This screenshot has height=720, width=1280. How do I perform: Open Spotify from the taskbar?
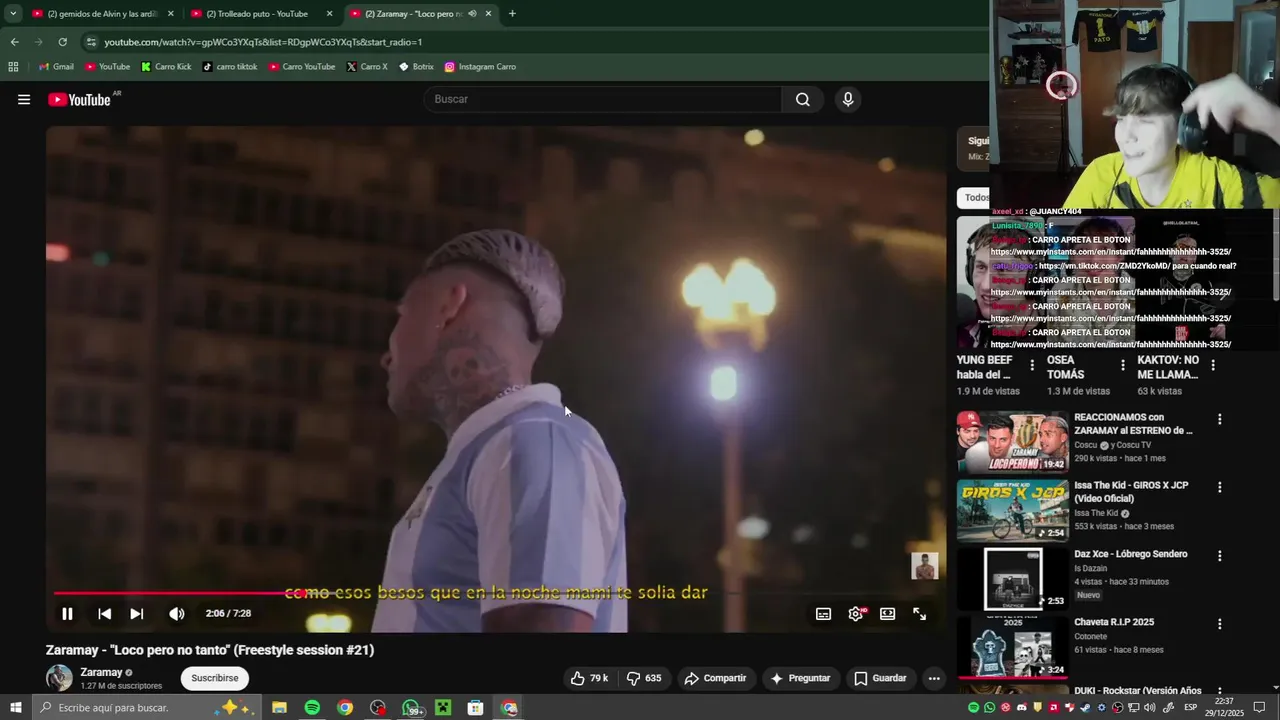(312, 708)
